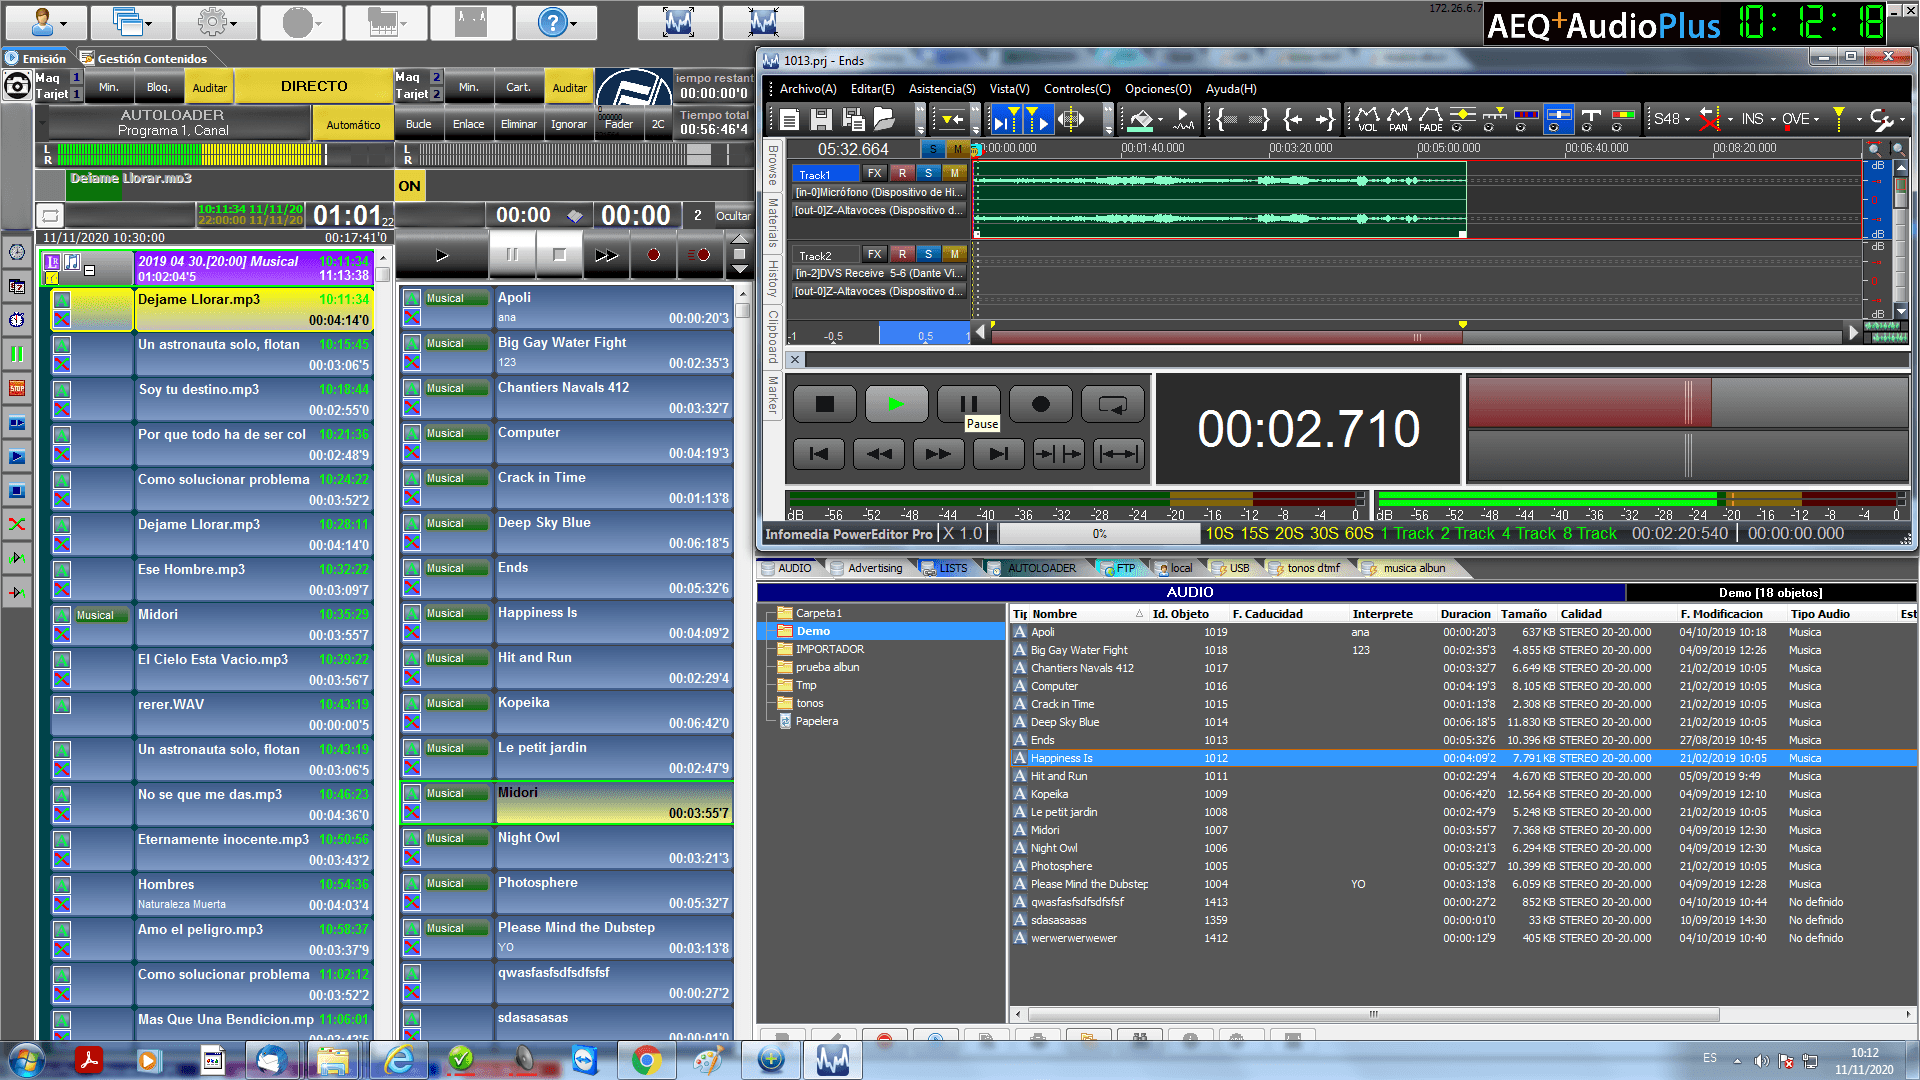Click the New document icon in PowerEditor toolbar
The width and height of the screenshot is (1920, 1080).
click(x=789, y=120)
